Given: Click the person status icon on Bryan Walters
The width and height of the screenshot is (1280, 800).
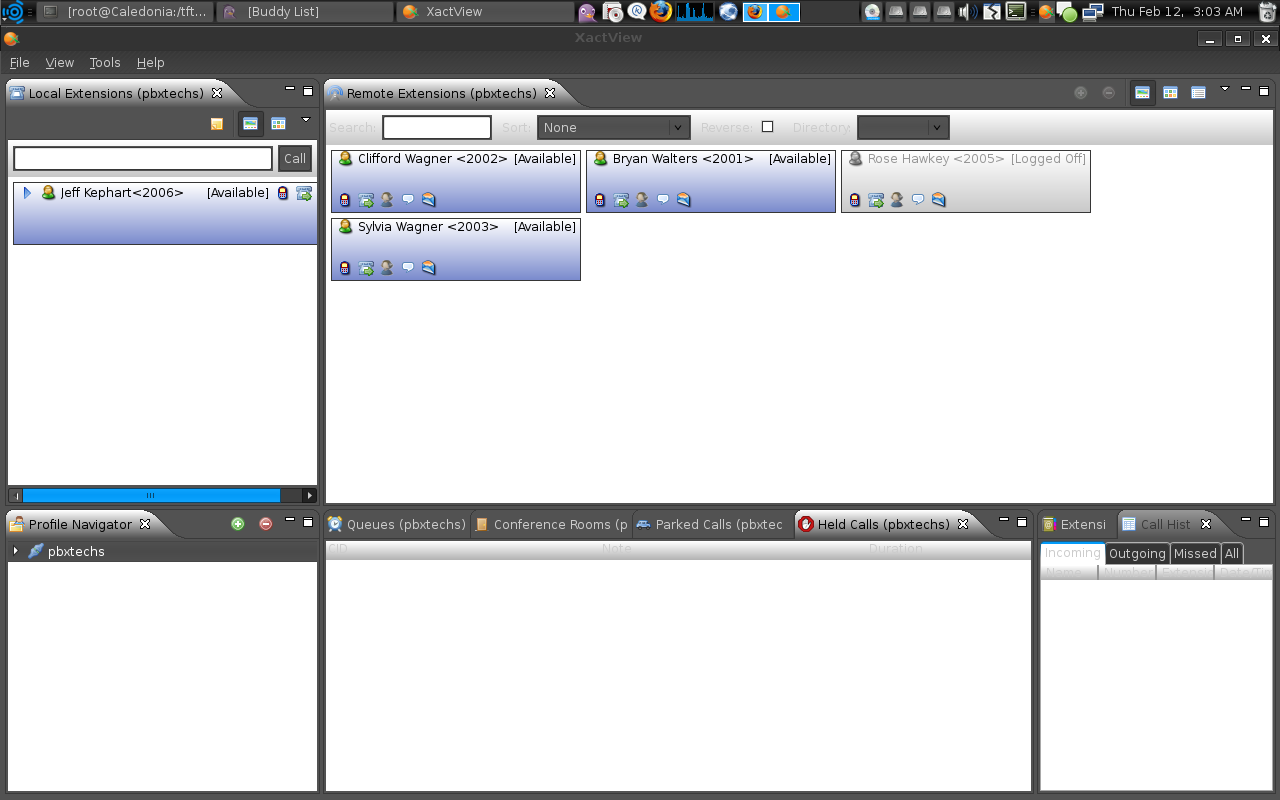Looking at the screenshot, I should click(x=640, y=199).
